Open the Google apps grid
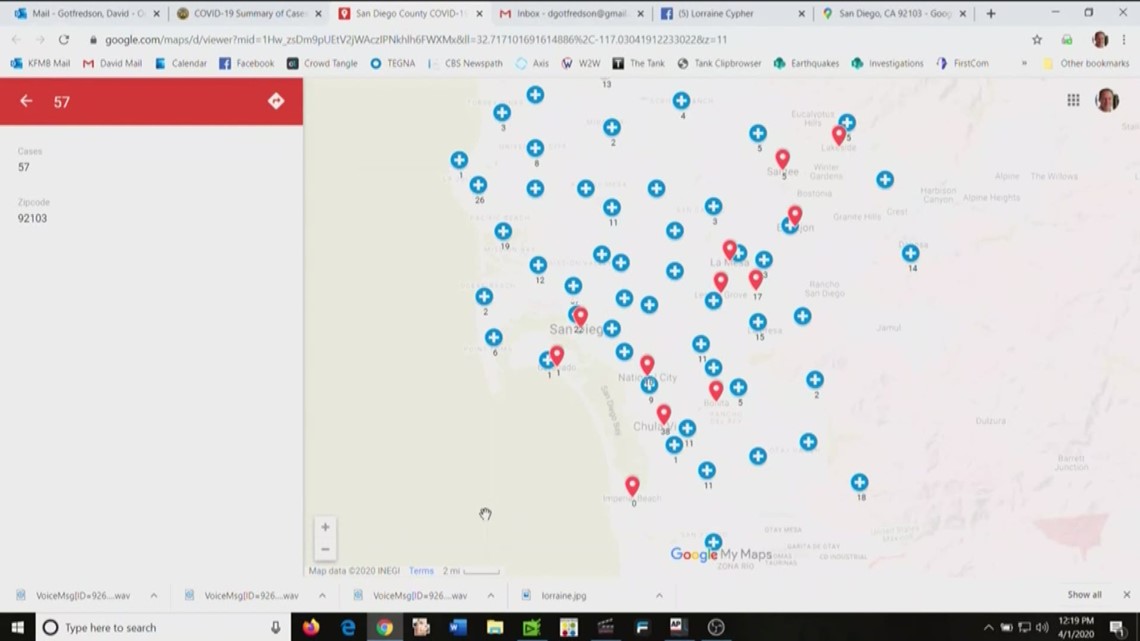The height and width of the screenshot is (641, 1140). click(1073, 100)
